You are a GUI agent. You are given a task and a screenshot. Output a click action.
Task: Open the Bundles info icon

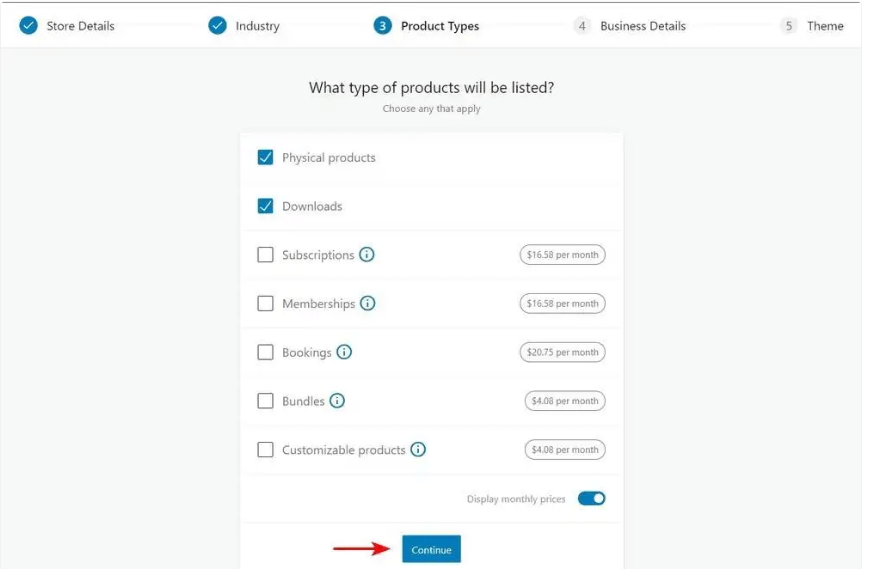[337, 401]
